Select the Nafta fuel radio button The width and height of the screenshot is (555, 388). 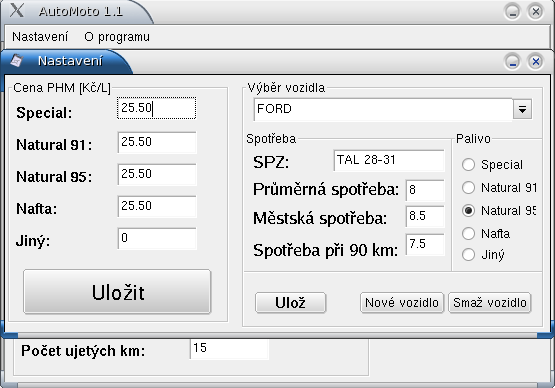[x=468, y=234]
